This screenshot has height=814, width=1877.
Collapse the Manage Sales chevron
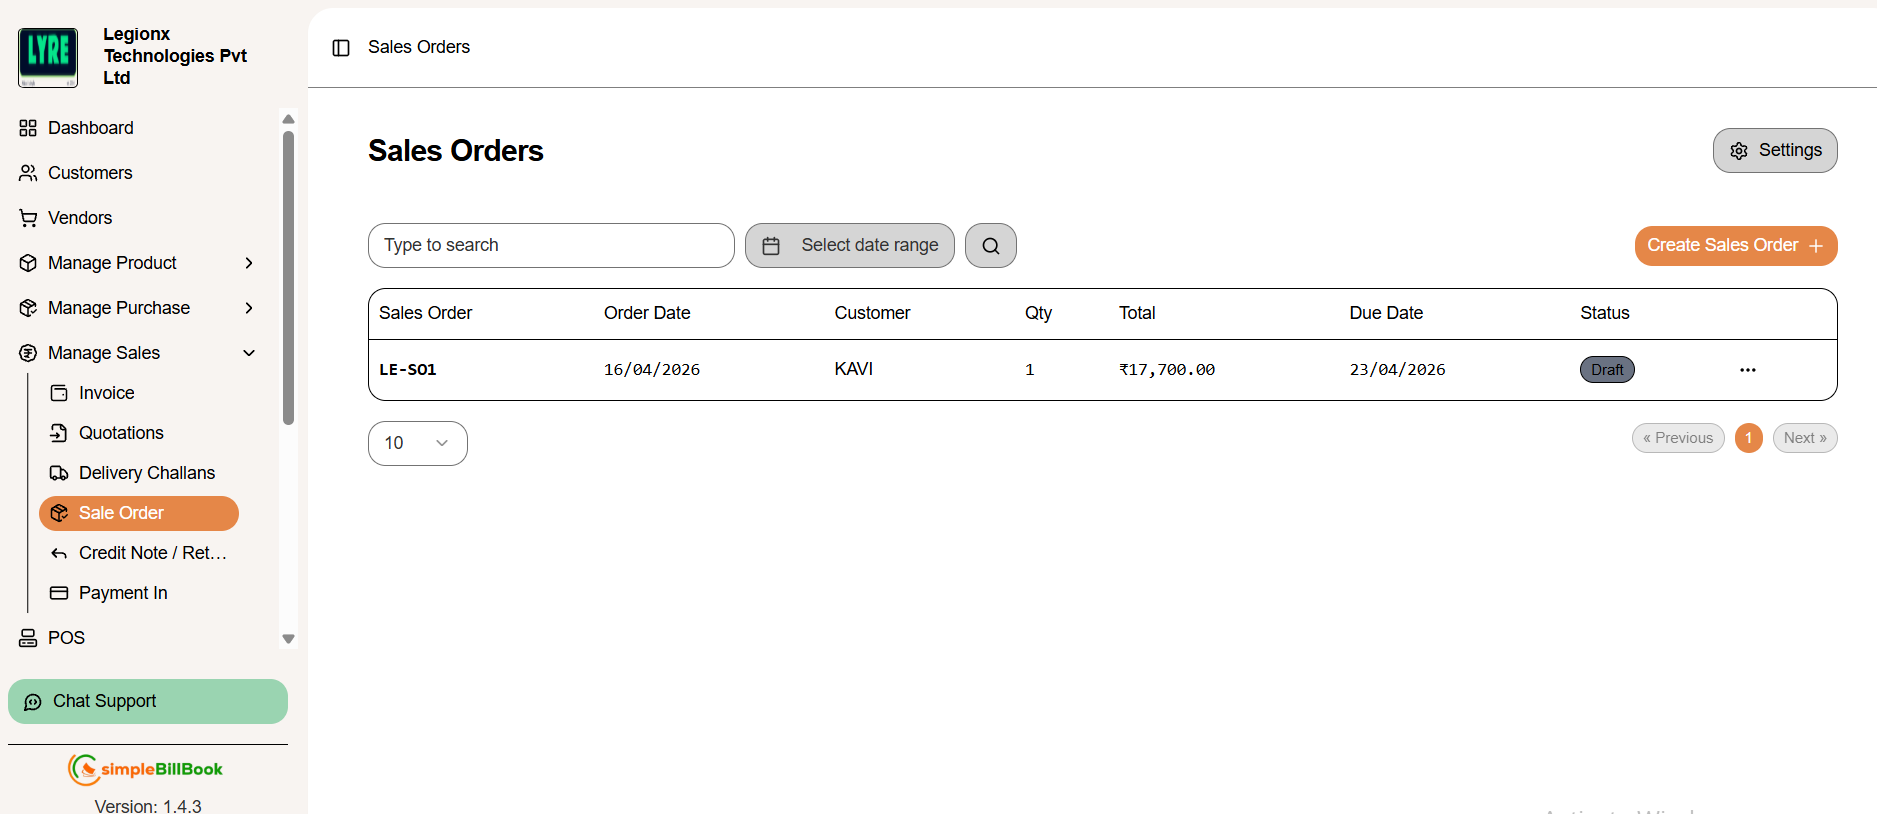(249, 353)
